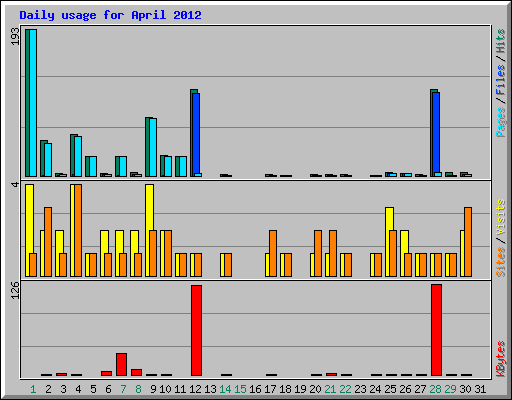
Task: Click day label "20" on the x-axis
Action: (x=315, y=389)
